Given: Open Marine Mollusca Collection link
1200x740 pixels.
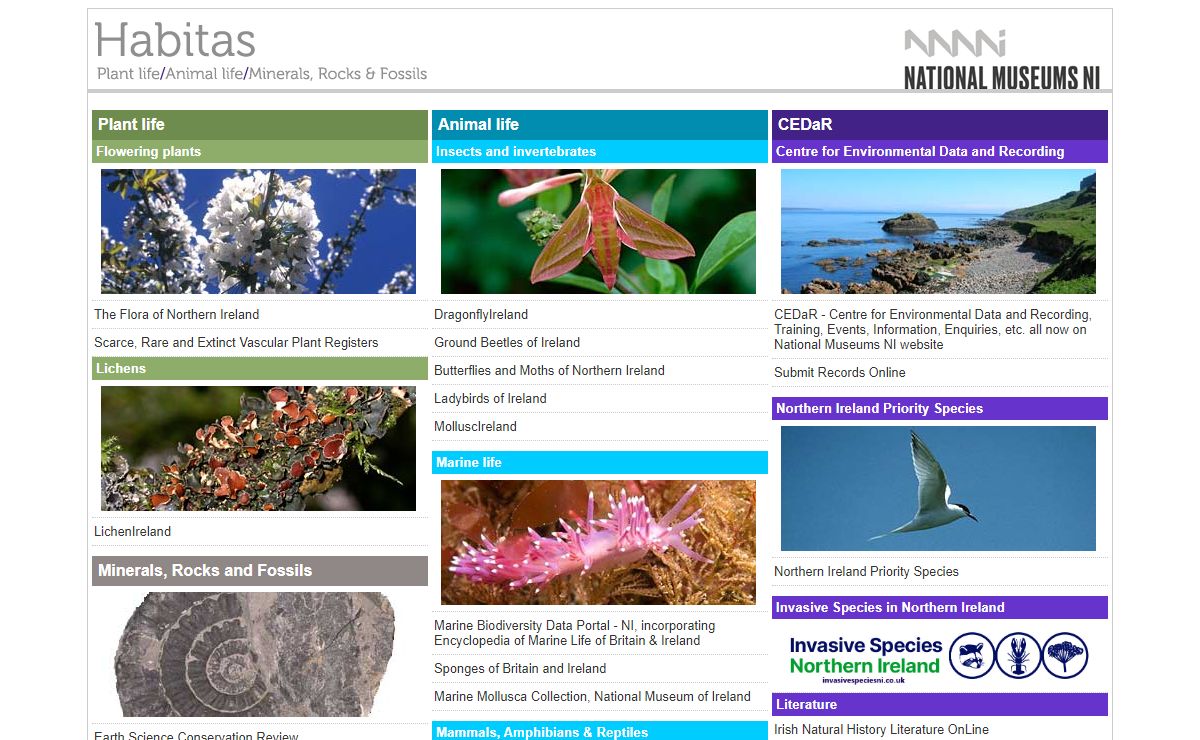Looking at the screenshot, I should point(592,696).
